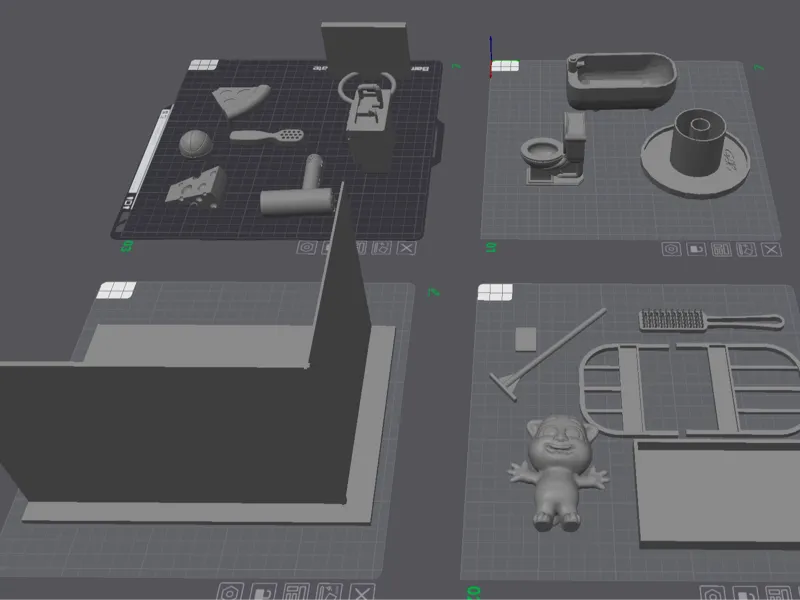
Task: Click the white grid icon on the dark pizza plate
Action: pos(204,65)
